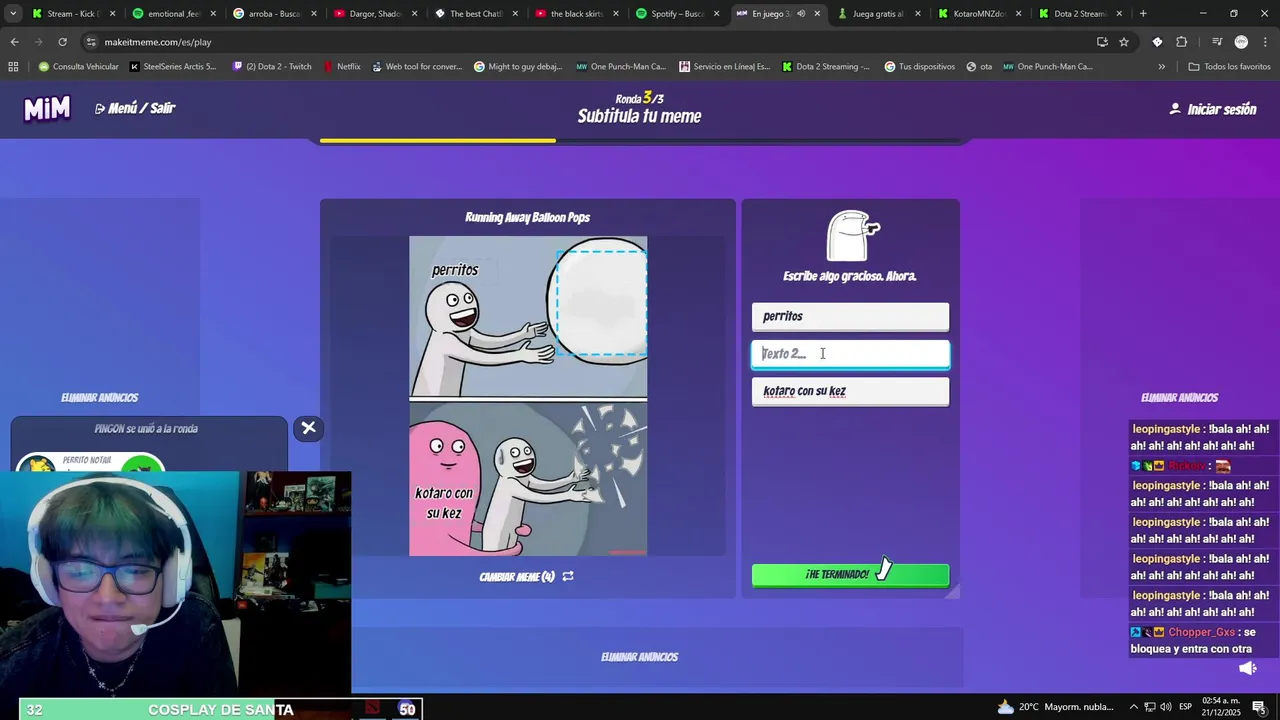Click the MiM logo
This screenshot has width=1280, height=720.
(x=47, y=109)
